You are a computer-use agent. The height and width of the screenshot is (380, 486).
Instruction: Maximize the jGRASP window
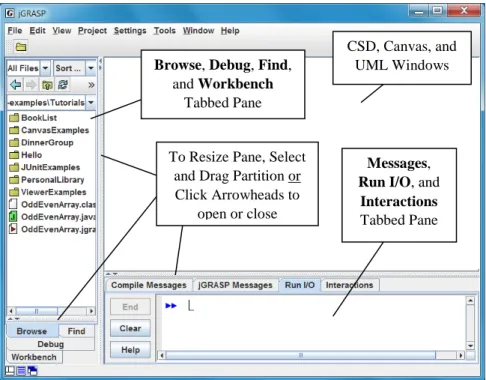click(x=438, y=11)
